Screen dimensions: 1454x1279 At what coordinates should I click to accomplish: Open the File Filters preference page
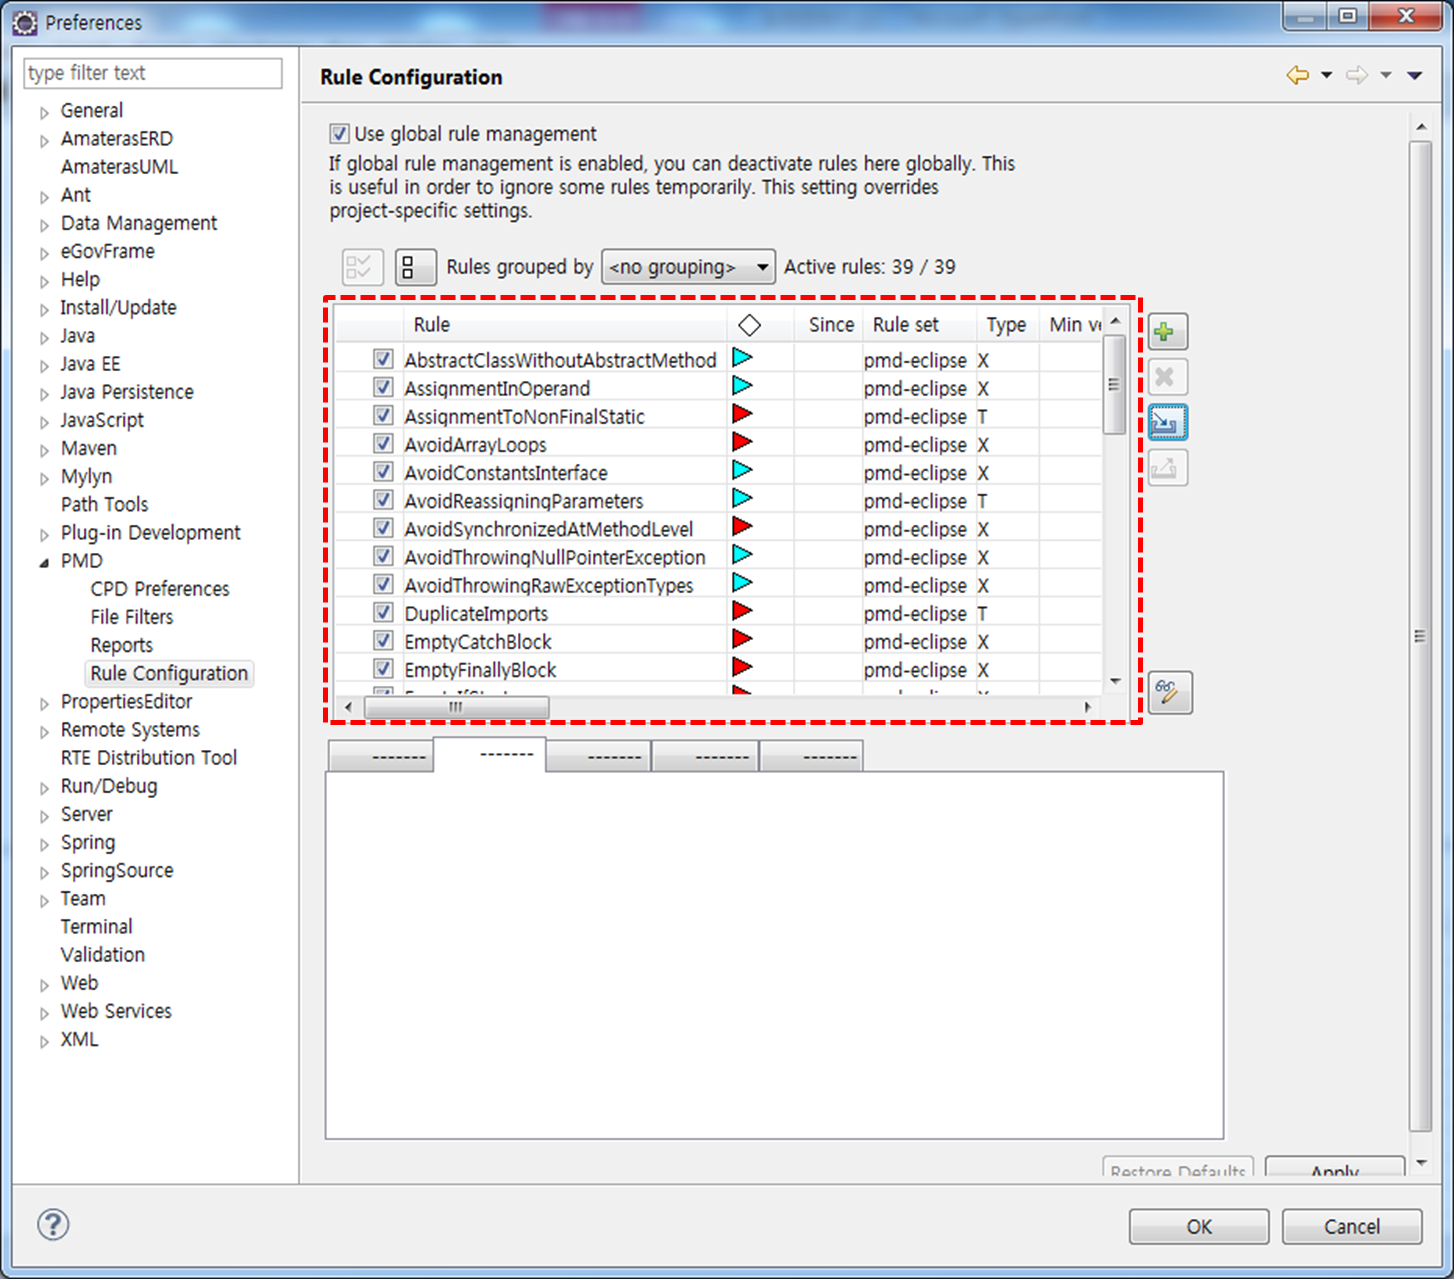point(132,617)
